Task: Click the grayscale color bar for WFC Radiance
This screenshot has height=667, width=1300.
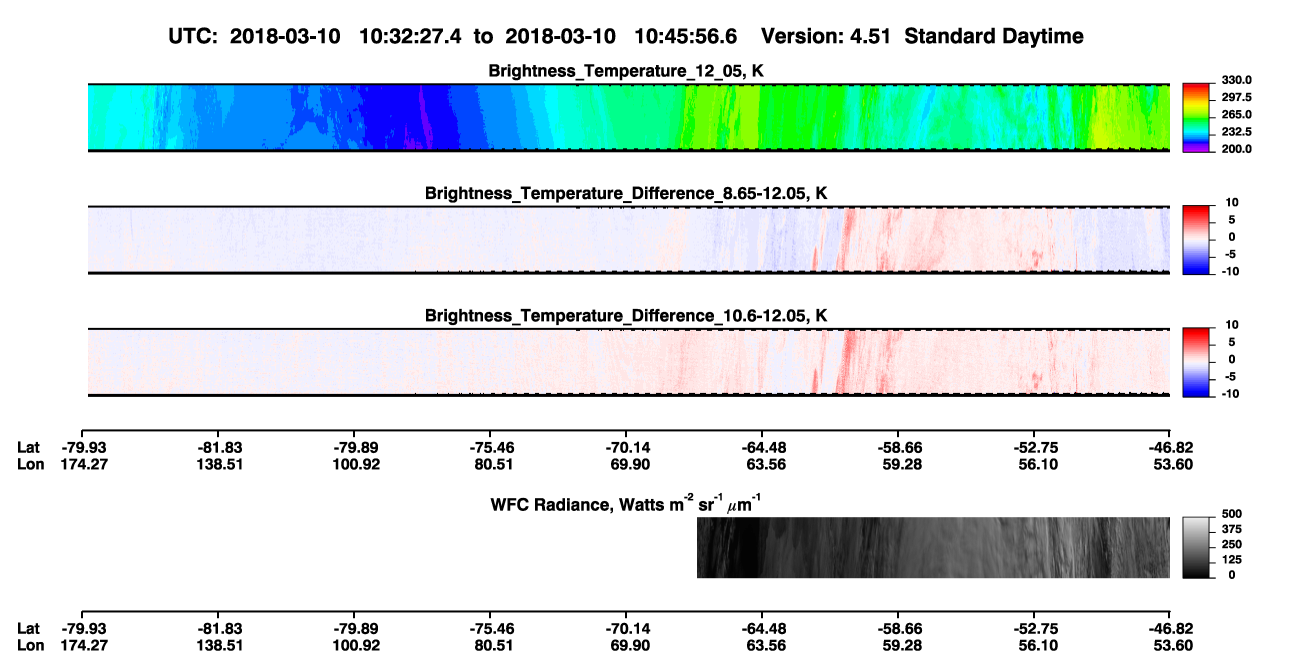Action: 1195,547
